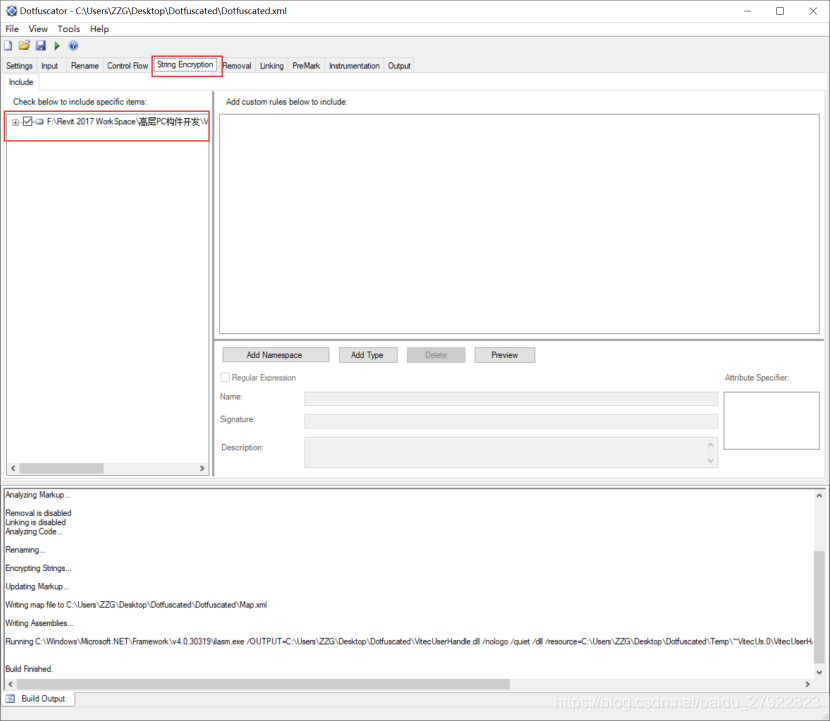Click the 'Renaming...' output line
The height and width of the screenshot is (721, 830).
[25, 550]
